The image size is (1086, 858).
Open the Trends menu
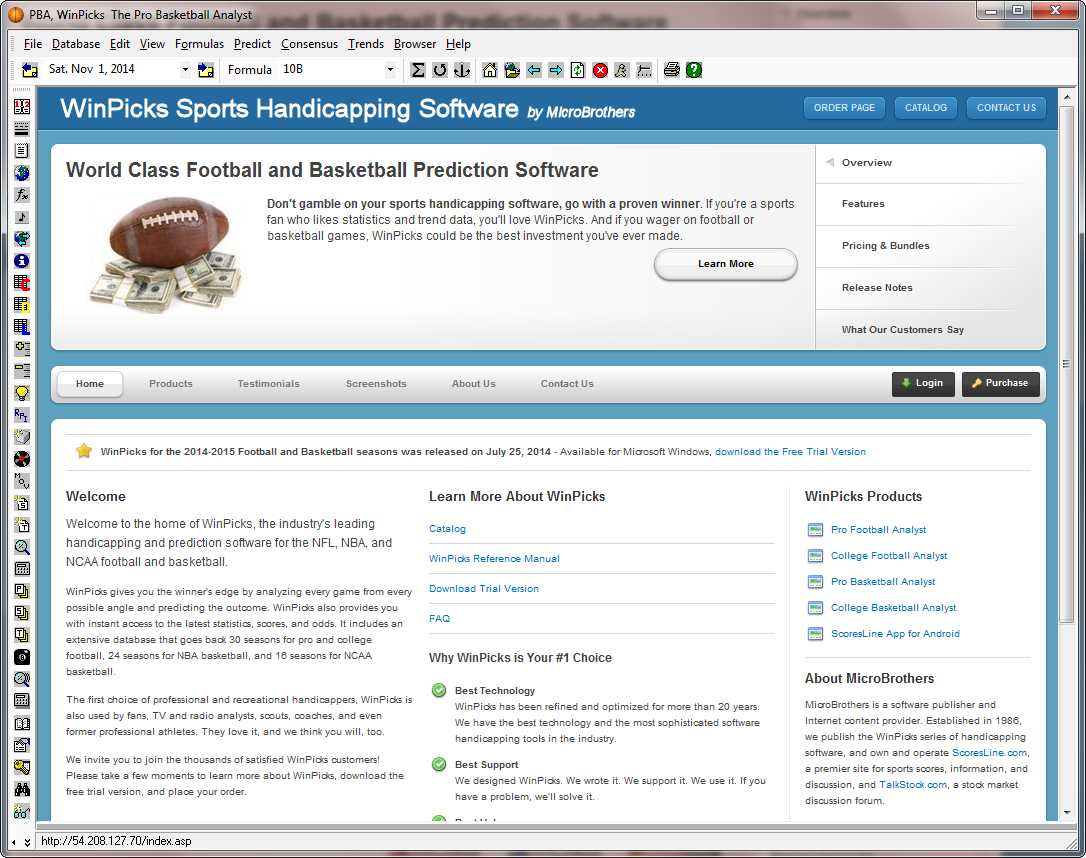(x=366, y=44)
